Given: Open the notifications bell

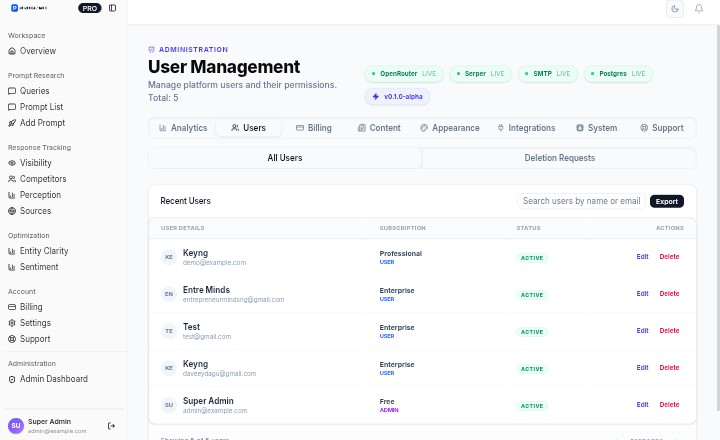Looking at the screenshot, I should pos(698,9).
